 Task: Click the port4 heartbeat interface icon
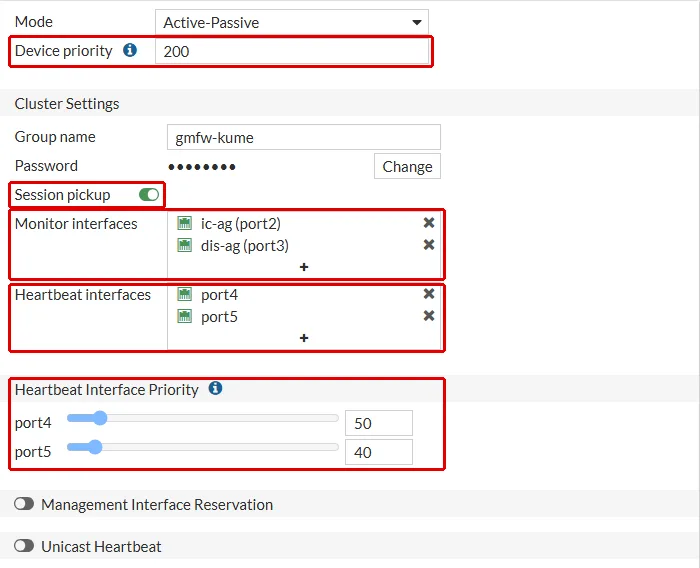[x=184, y=294]
